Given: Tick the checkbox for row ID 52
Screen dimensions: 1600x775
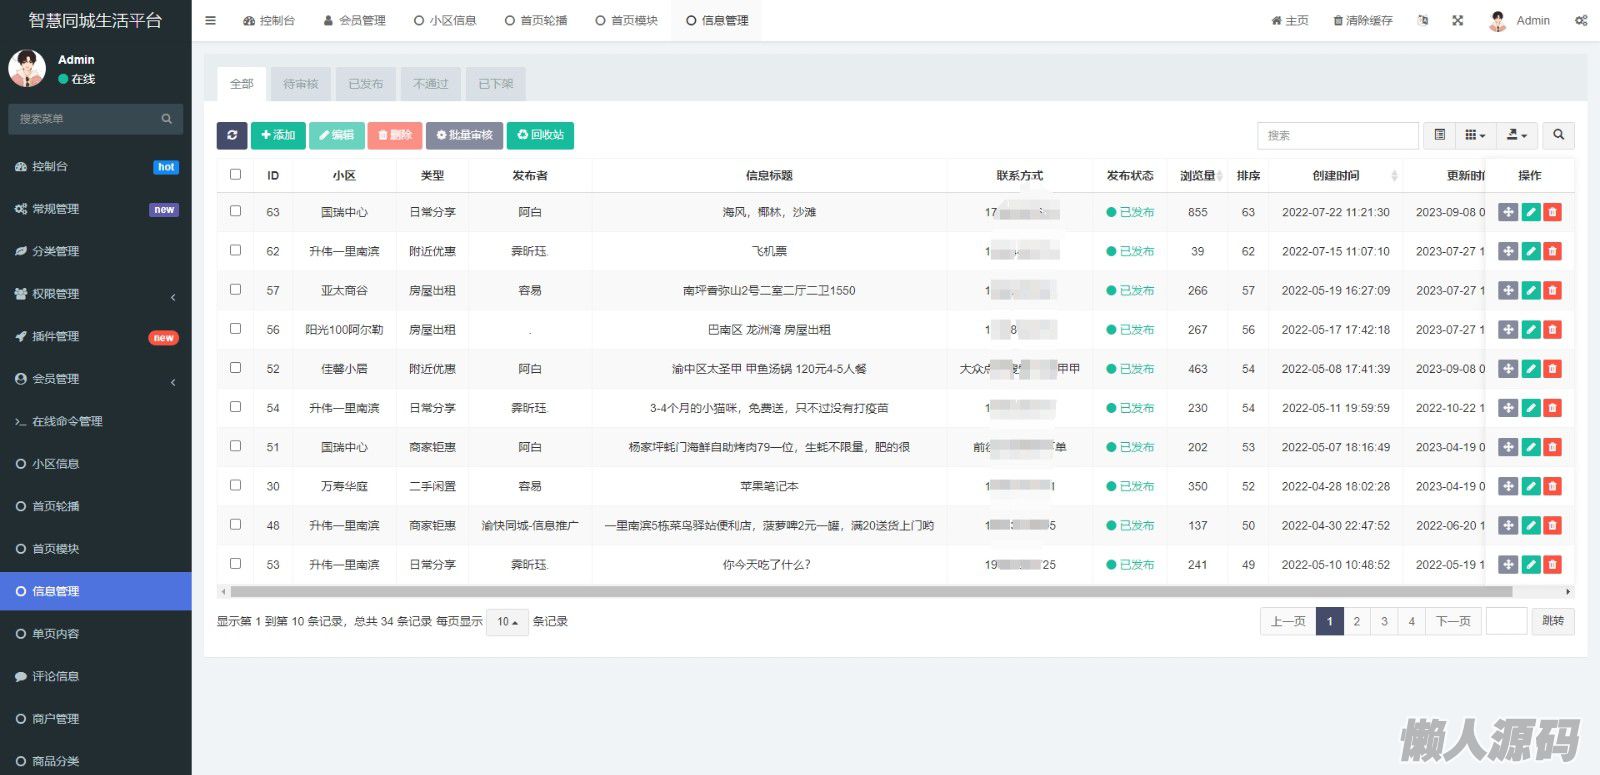Looking at the screenshot, I should pyautogui.click(x=236, y=368).
